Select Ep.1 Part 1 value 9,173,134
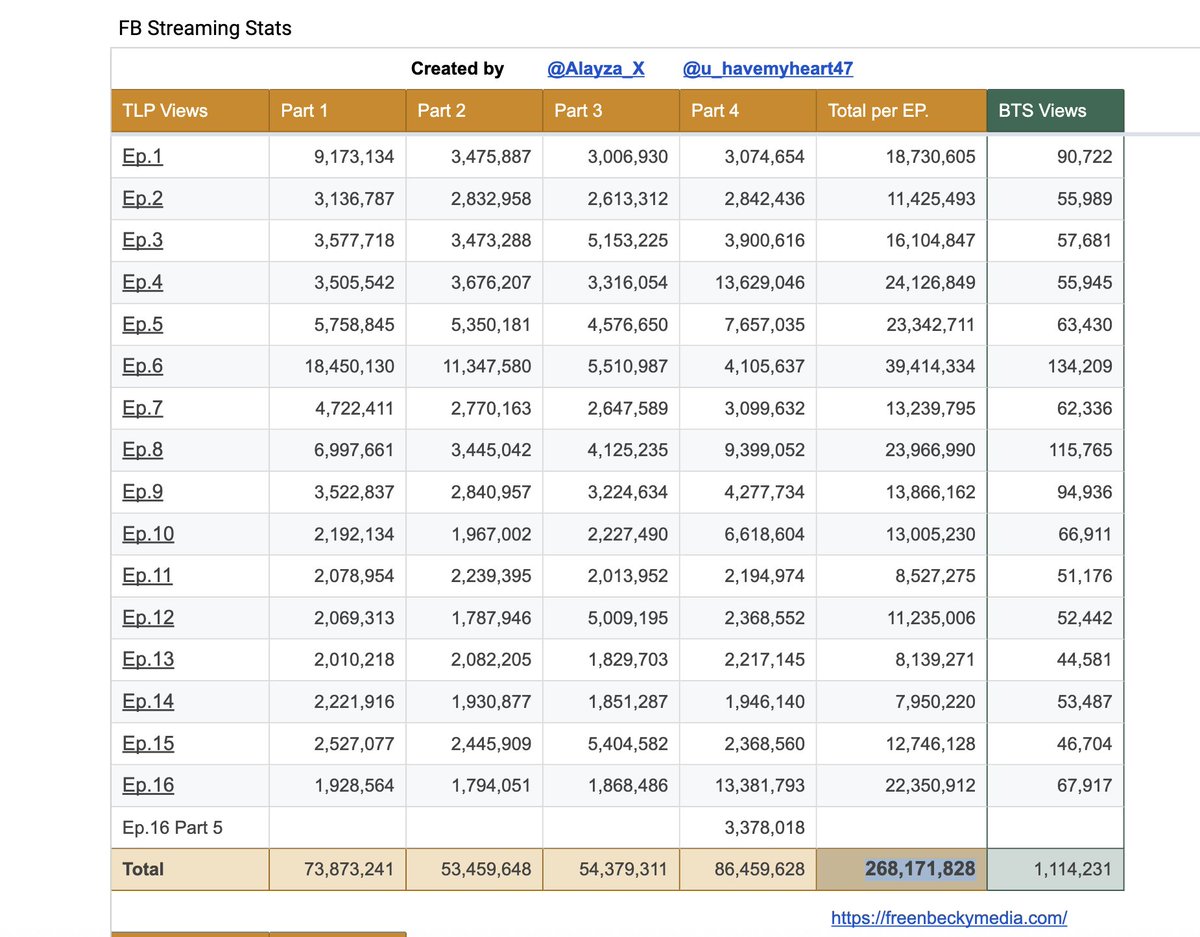The width and height of the screenshot is (1200, 937). click(x=338, y=156)
